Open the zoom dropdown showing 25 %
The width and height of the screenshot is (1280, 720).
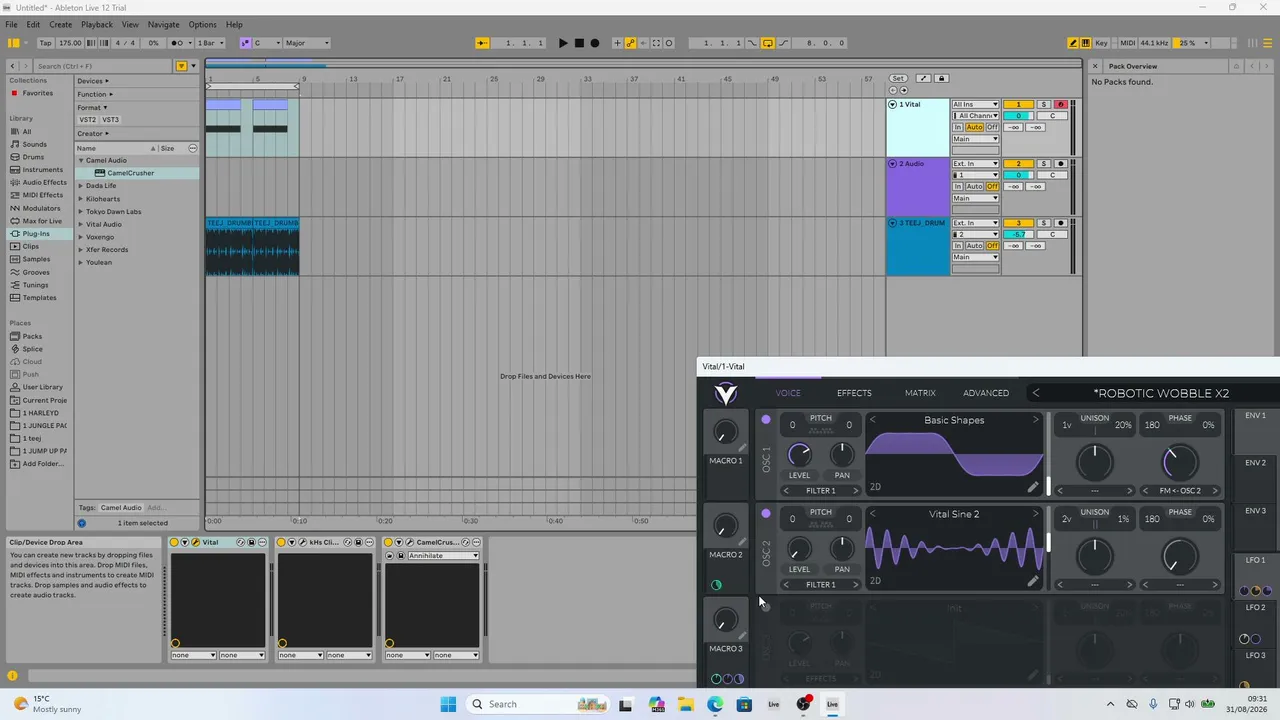[1191, 43]
